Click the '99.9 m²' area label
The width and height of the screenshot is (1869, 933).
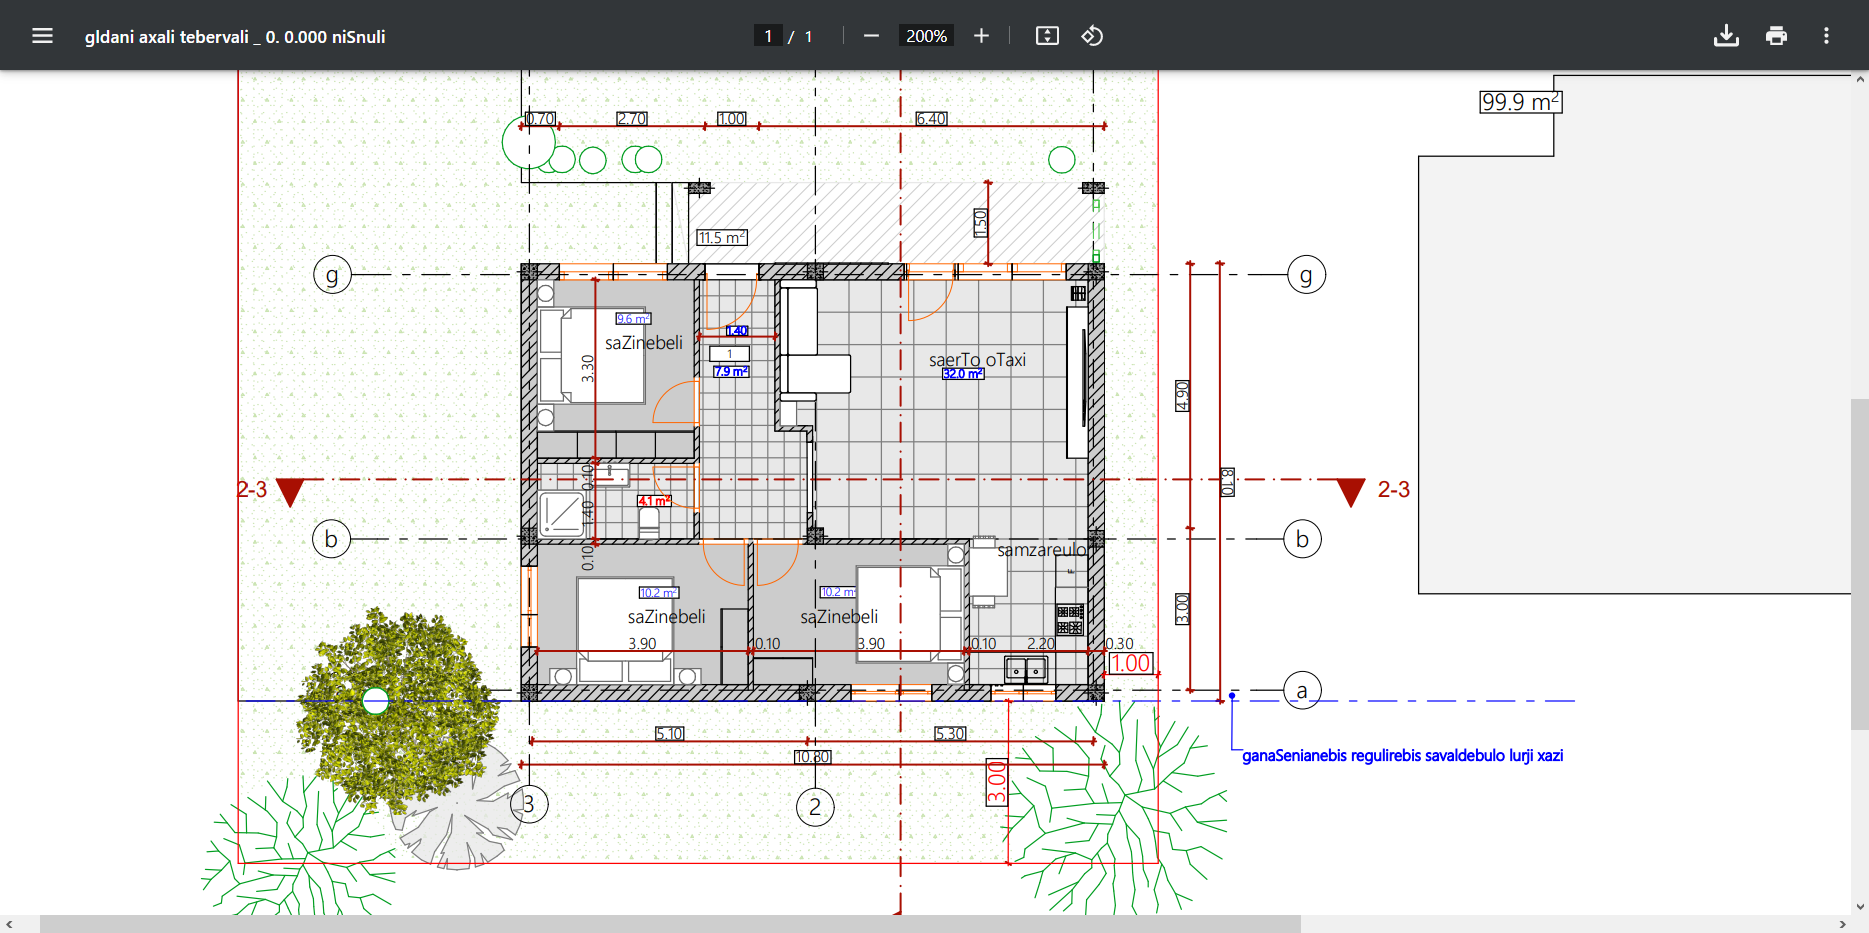1520,102
